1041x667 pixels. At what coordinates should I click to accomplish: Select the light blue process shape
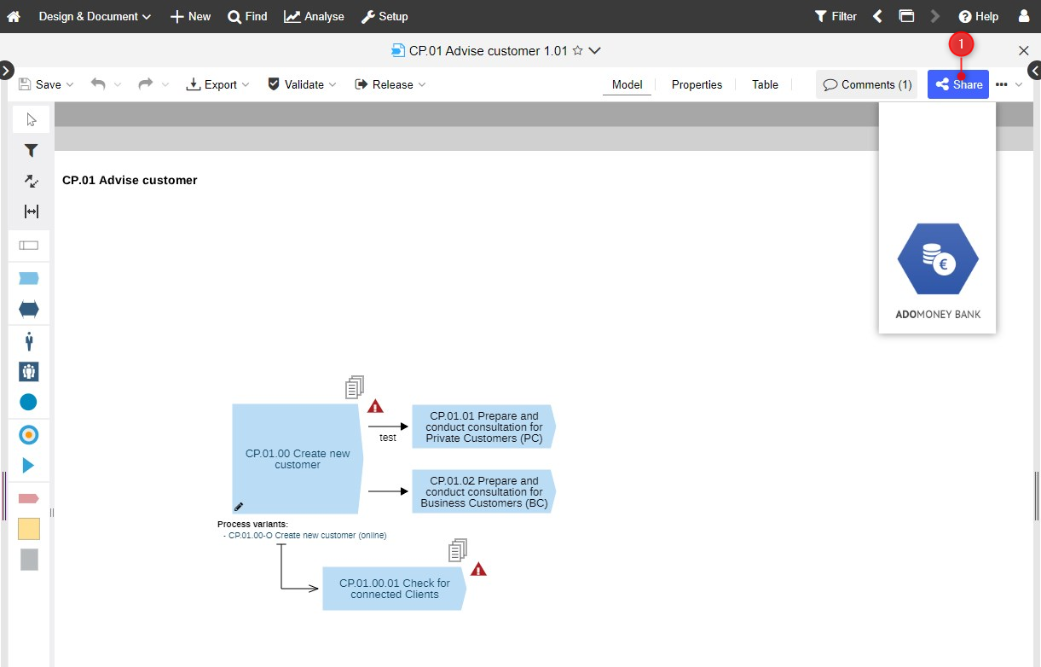pos(29,278)
